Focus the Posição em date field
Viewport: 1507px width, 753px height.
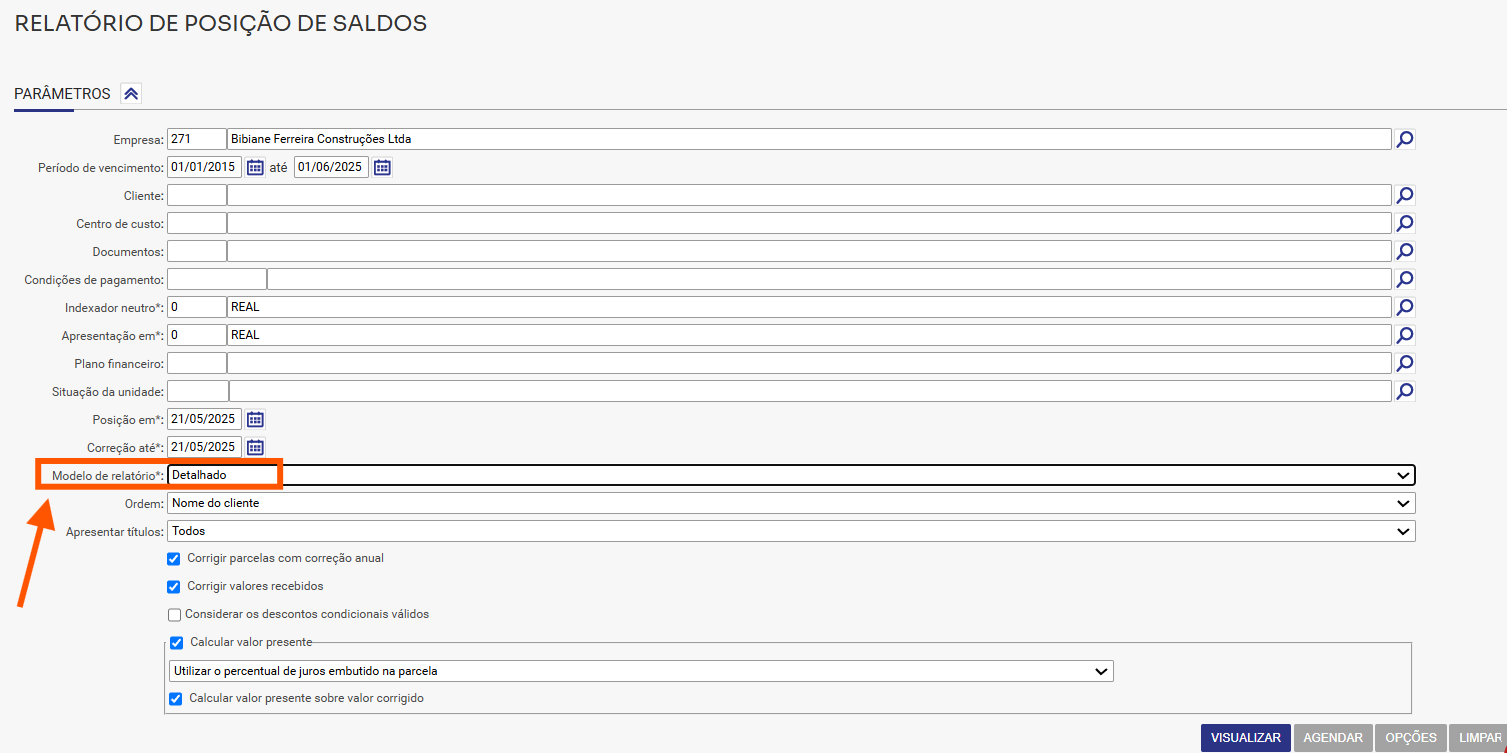pos(204,419)
